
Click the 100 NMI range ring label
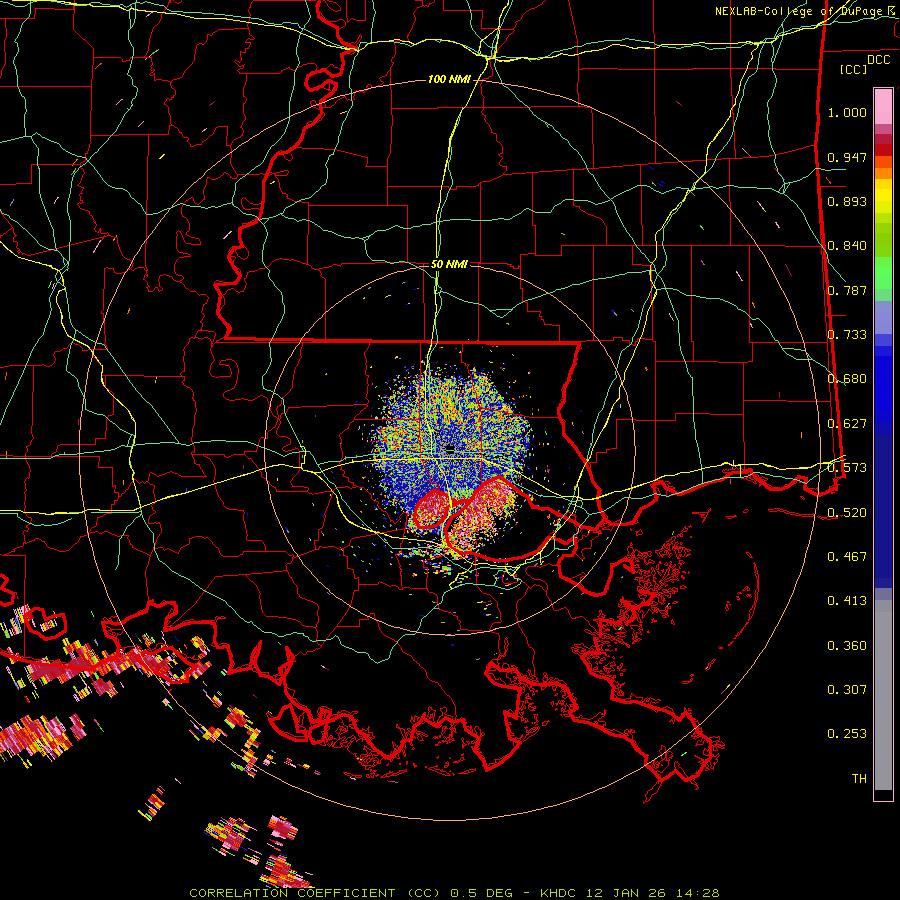point(449,79)
